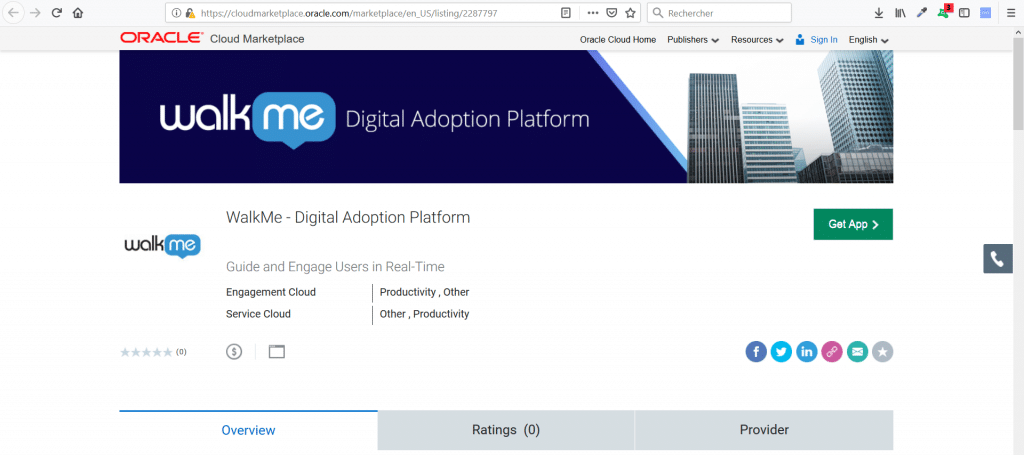This screenshot has width=1024, height=455.
Task: Click the listing title 'WalkMe - Digital Adoption Platform'
Action: (348, 217)
